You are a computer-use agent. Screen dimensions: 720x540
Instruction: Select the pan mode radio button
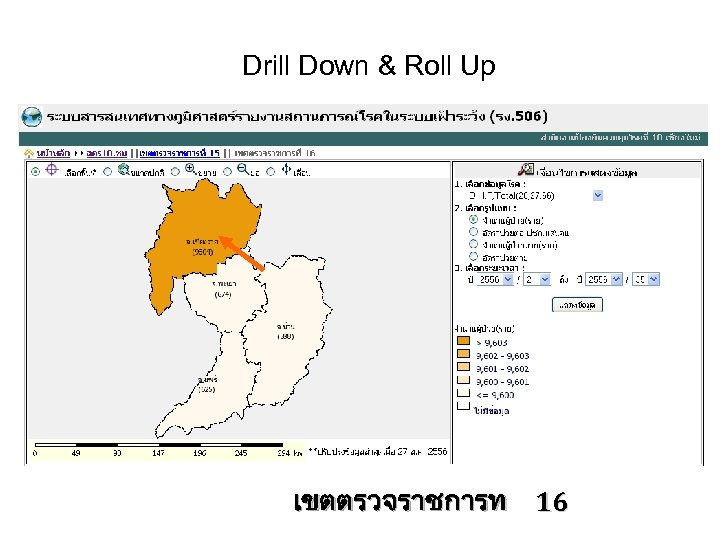271,172
